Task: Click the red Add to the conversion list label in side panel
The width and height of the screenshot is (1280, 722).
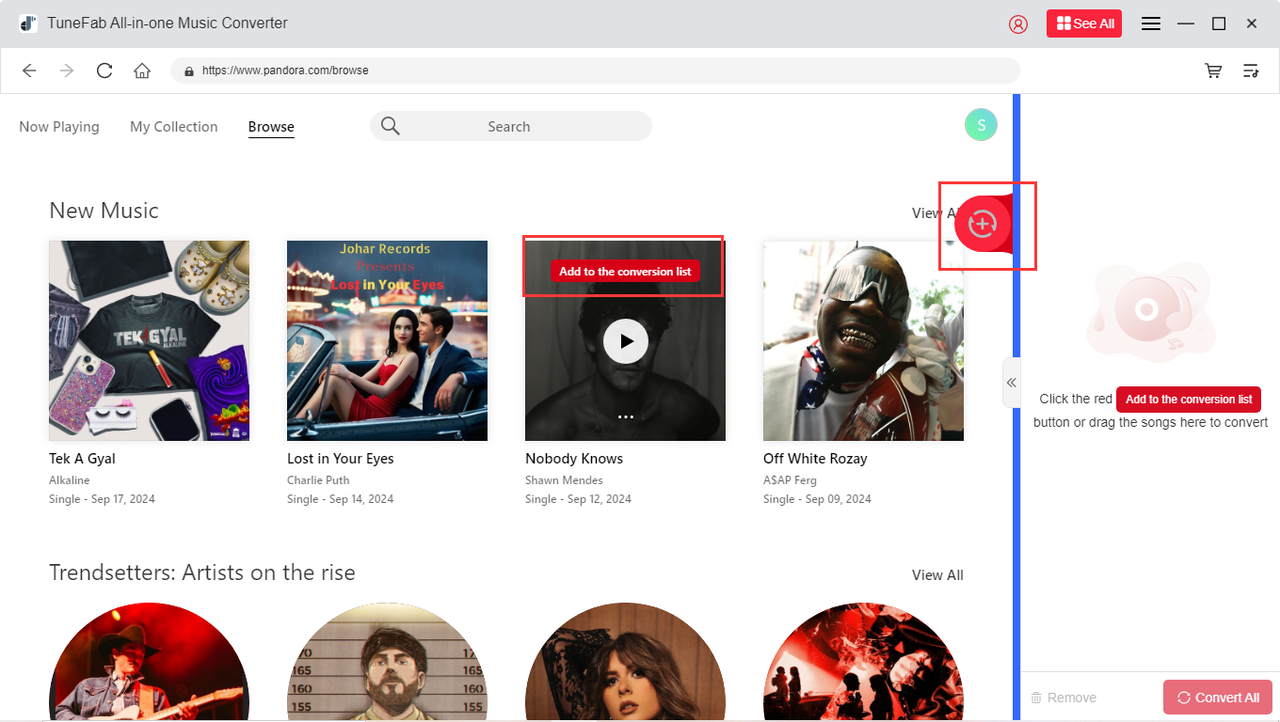Action: click(x=1188, y=399)
